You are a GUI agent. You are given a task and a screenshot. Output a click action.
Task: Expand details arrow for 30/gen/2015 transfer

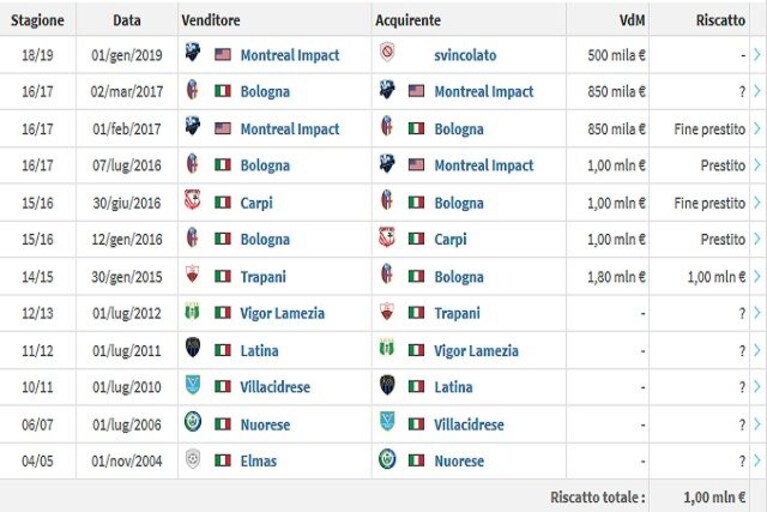757,277
